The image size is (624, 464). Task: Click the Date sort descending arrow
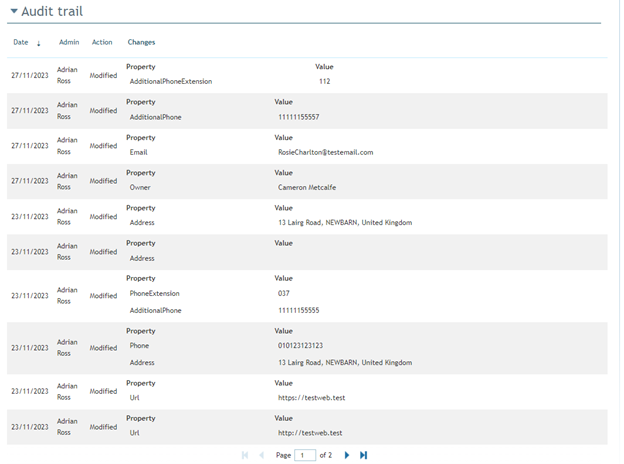[39, 43]
